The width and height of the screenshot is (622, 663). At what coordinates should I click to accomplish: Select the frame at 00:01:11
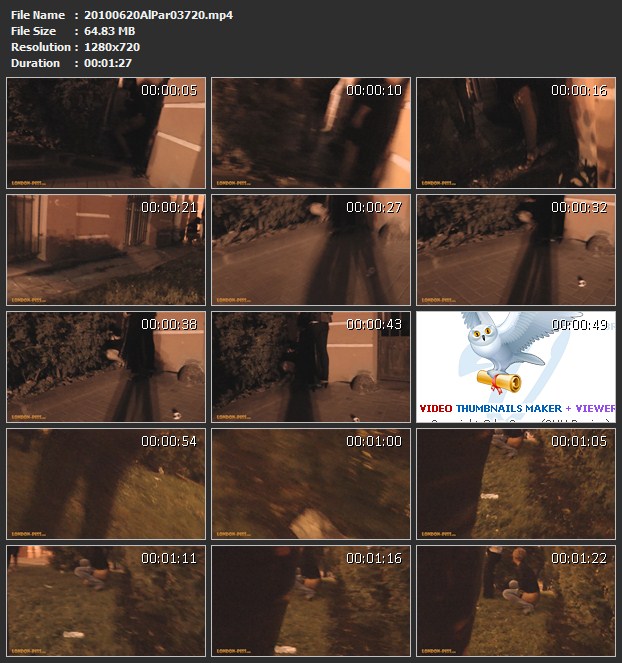point(106,601)
